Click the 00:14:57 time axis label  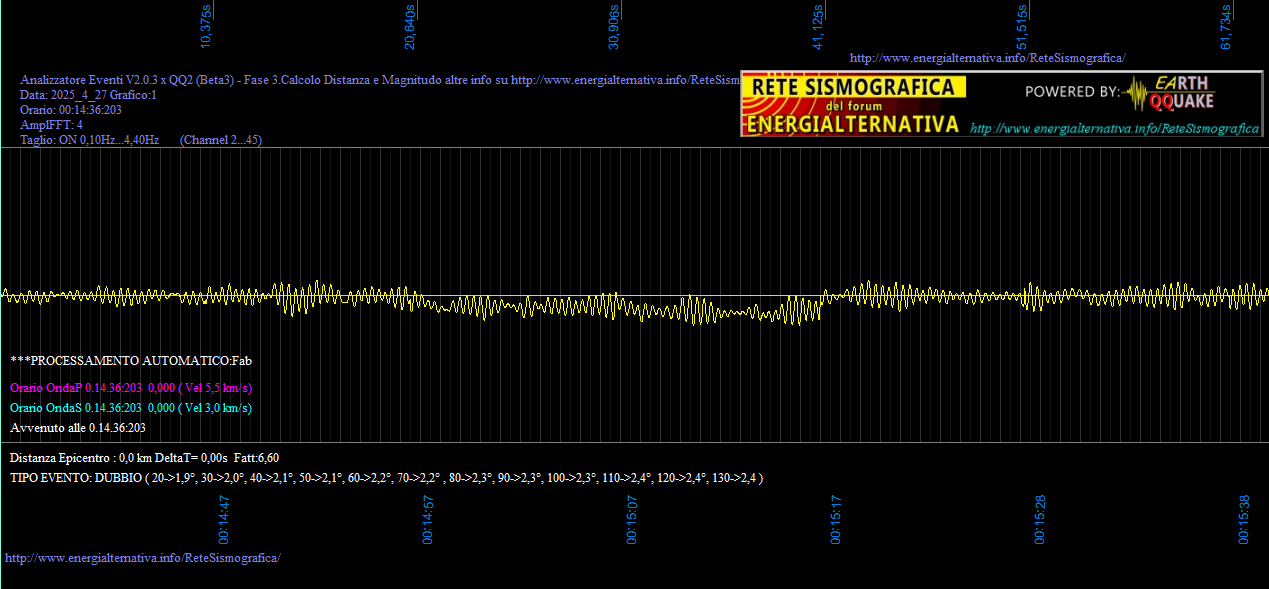coord(429,519)
